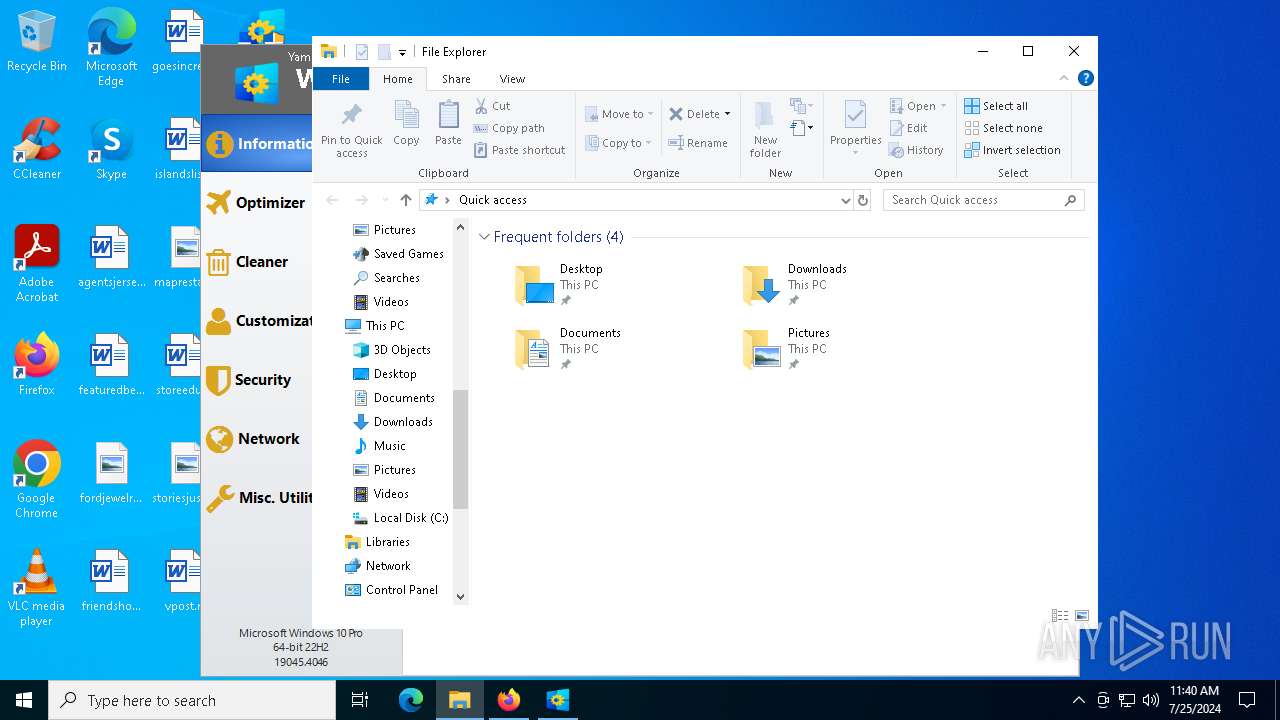
Task: Select This PC in navigation pane
Action: point(375,326)
